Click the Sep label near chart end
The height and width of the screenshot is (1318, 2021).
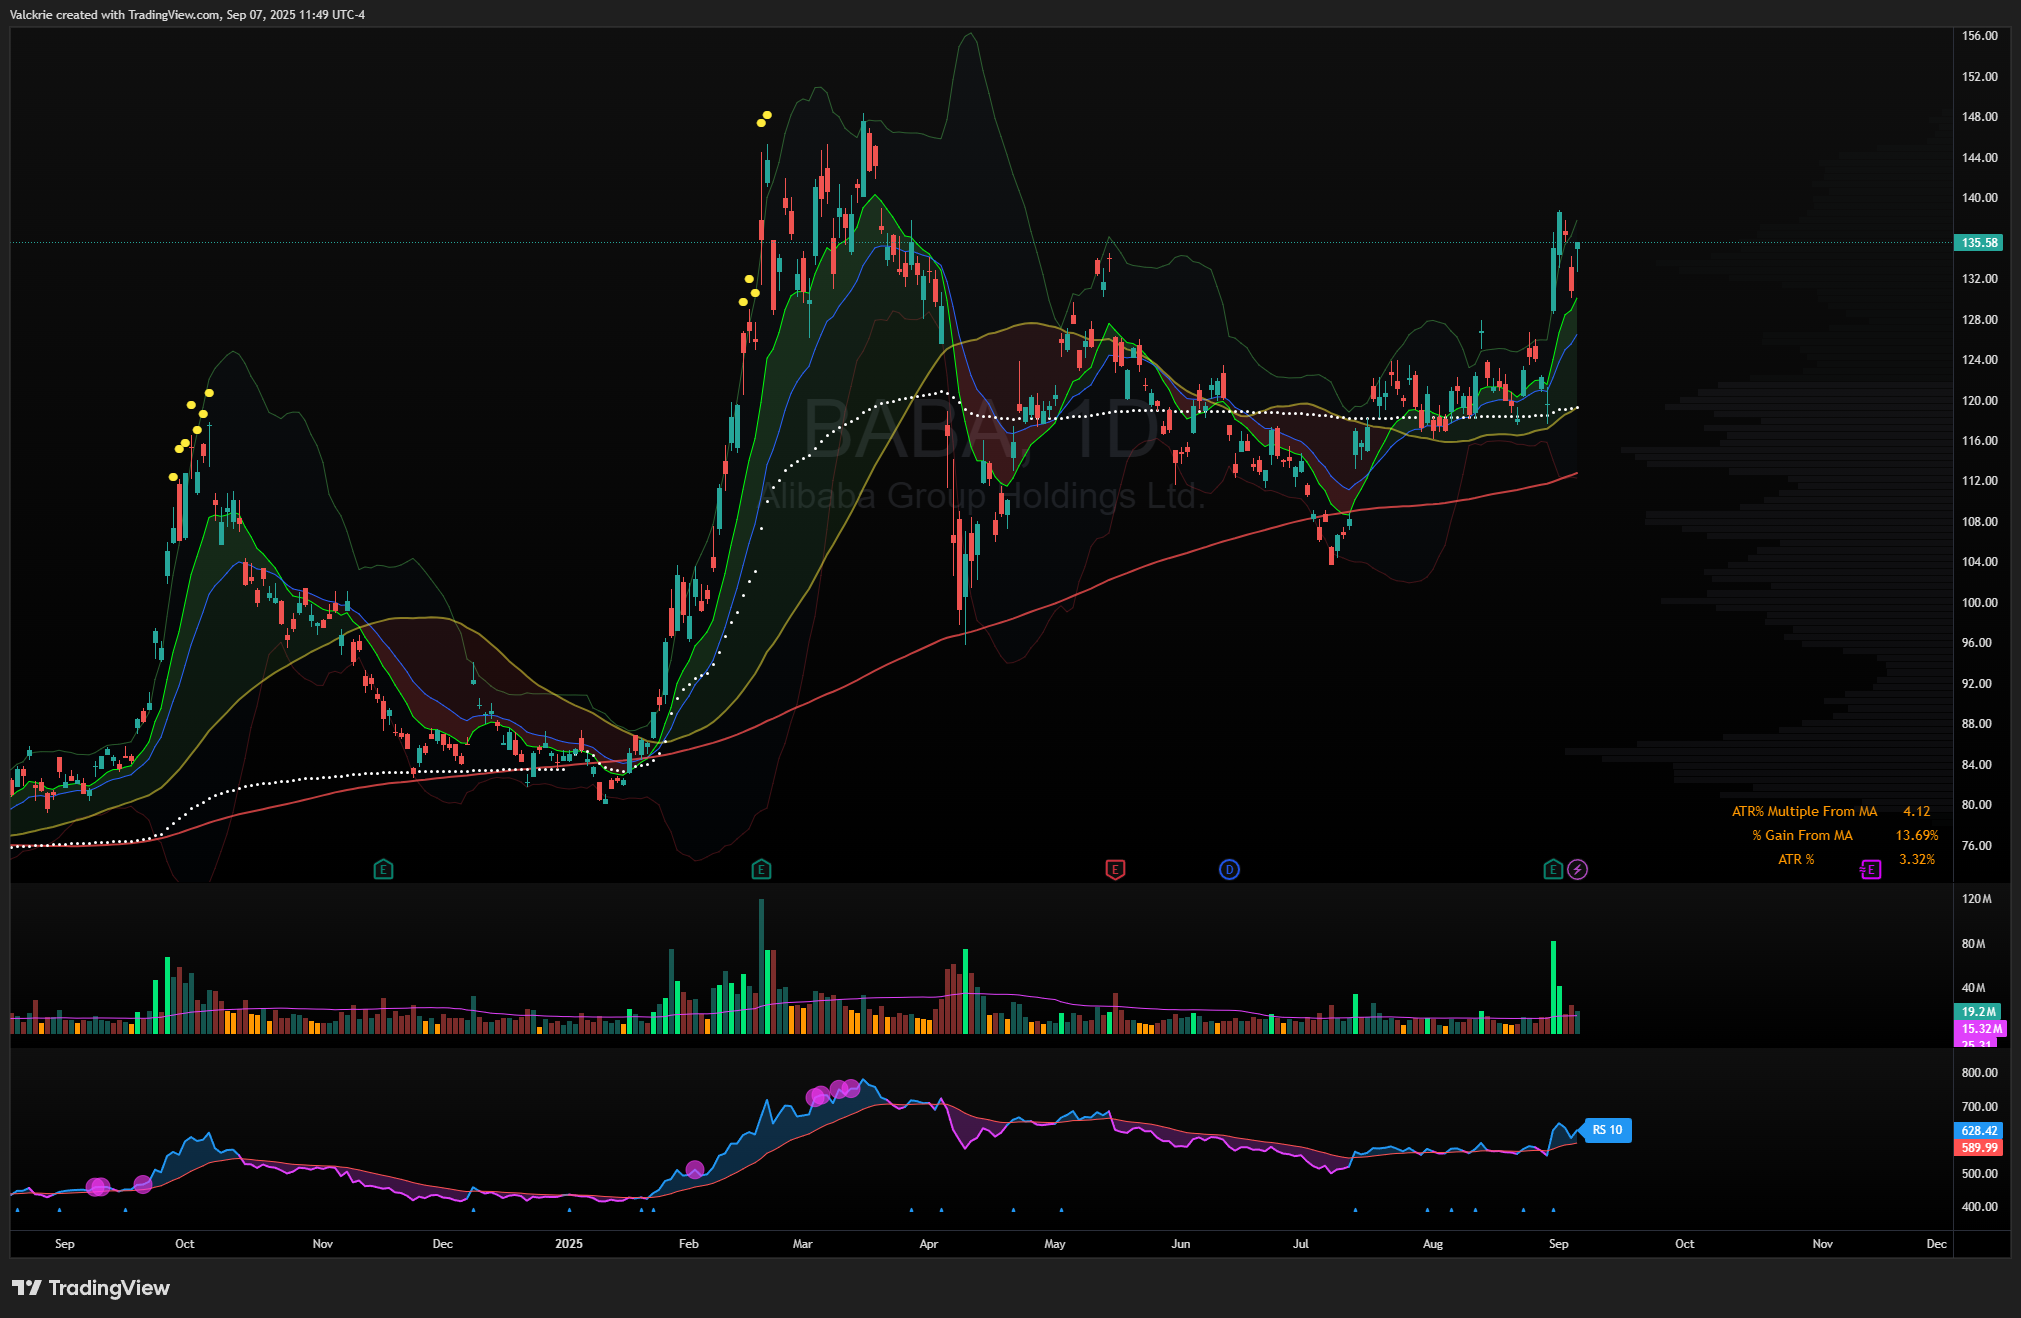click(x=1558, y=1244)
